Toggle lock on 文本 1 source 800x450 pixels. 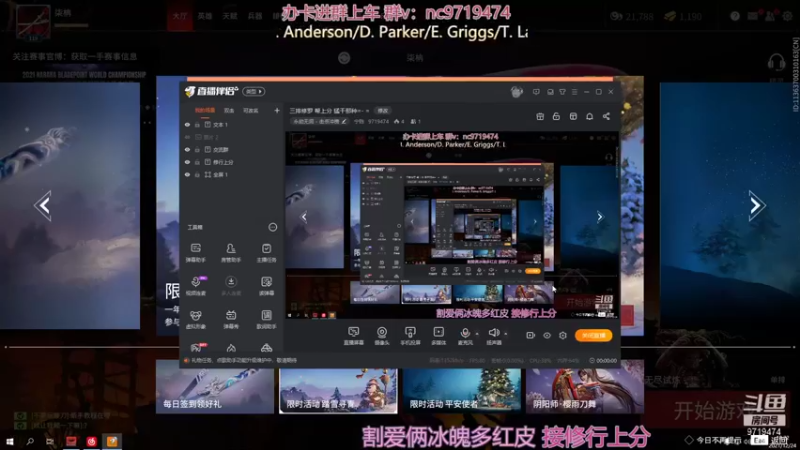pos(197,124)
